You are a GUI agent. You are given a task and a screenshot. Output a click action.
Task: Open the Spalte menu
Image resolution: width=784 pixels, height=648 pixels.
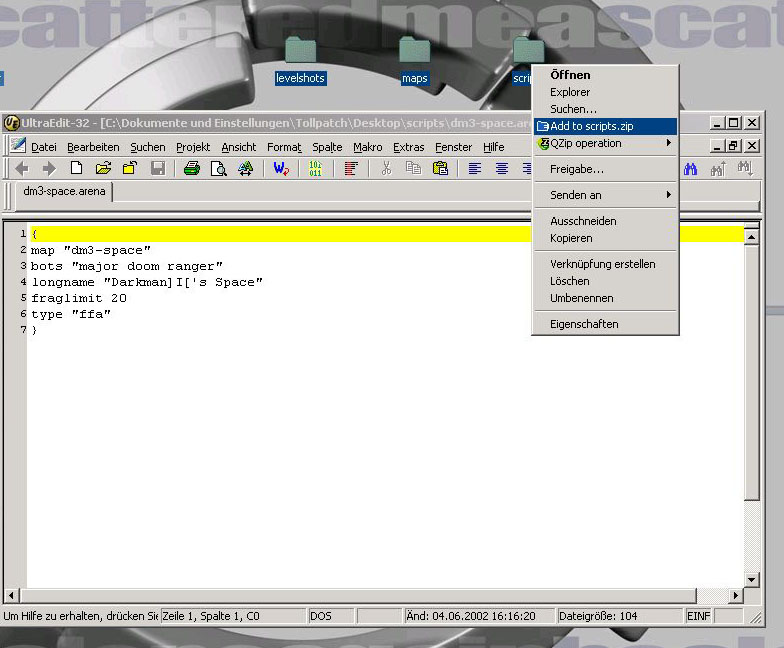click(327, 147)
